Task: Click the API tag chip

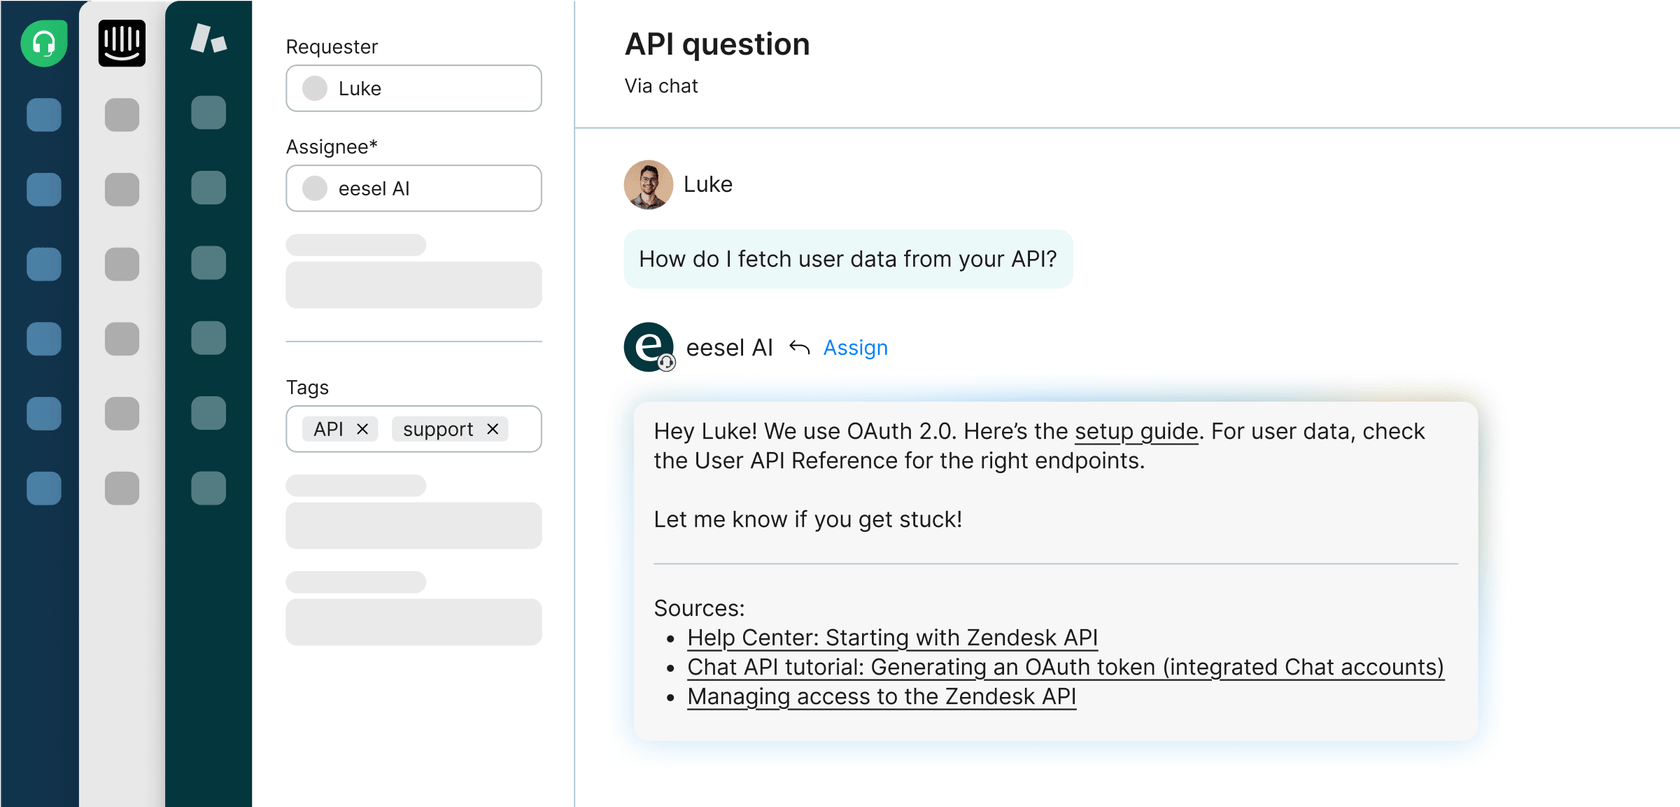Action: [328, 429]
